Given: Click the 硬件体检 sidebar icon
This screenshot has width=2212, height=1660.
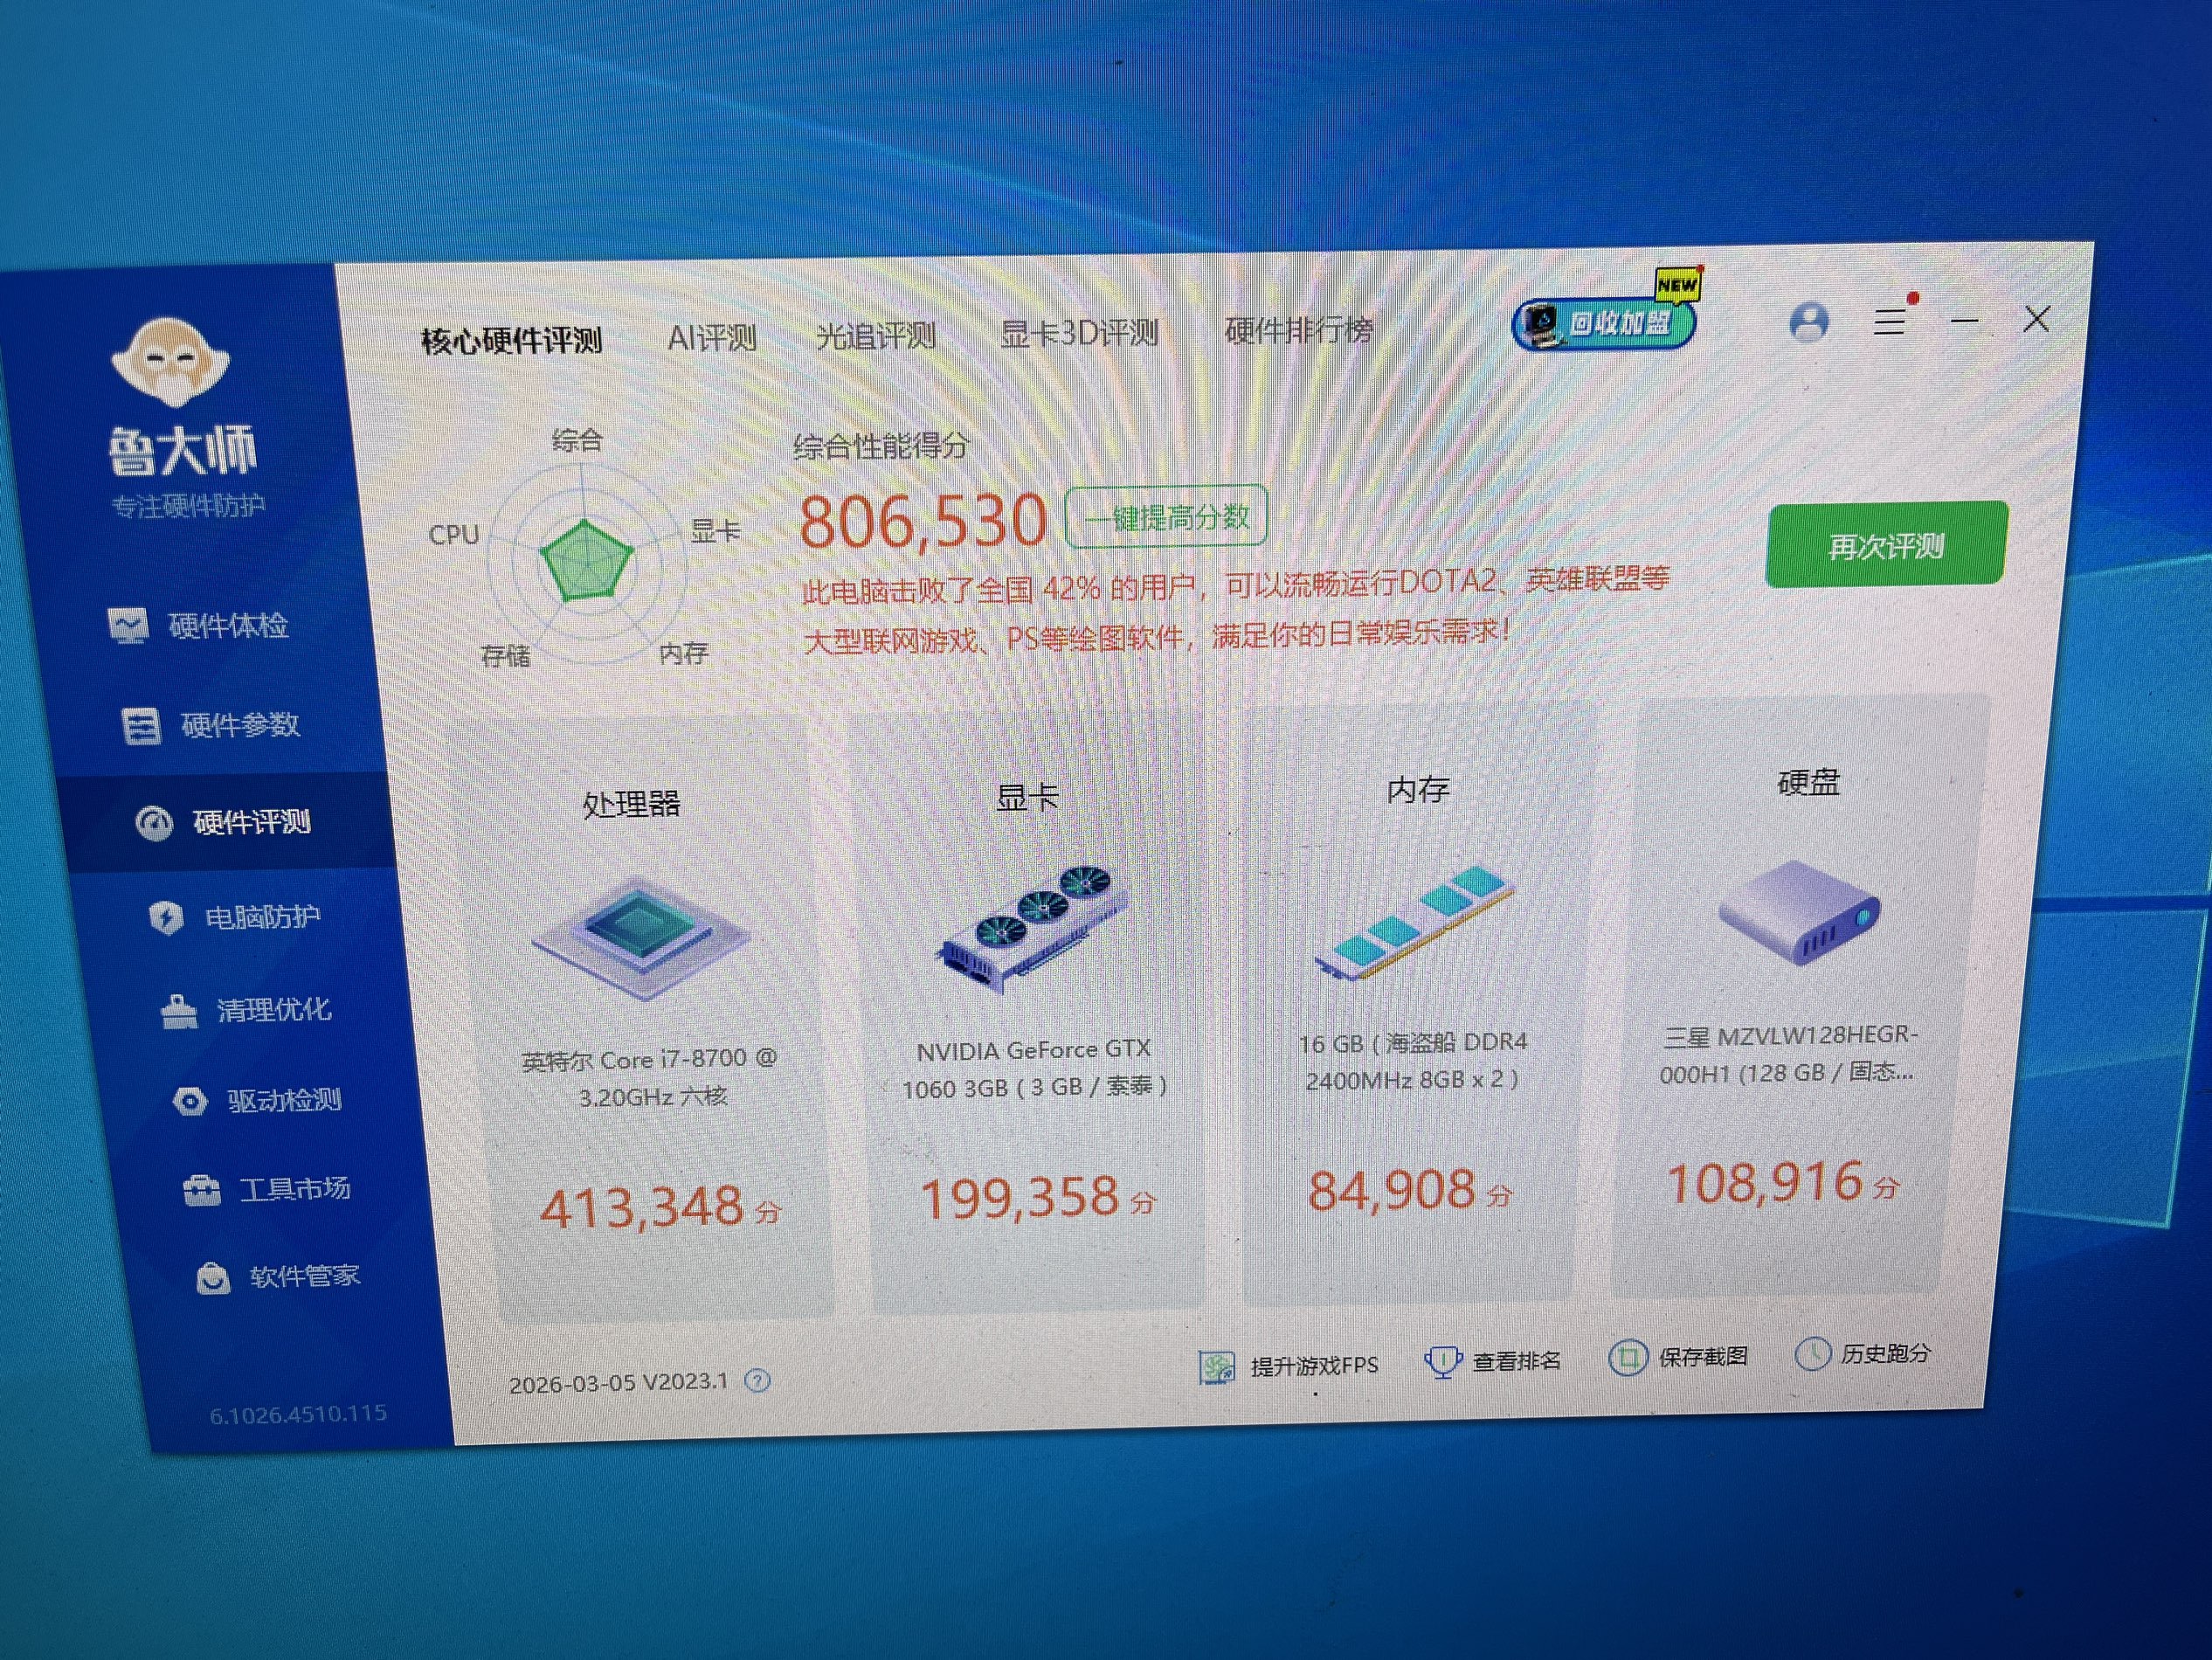Looking at the screenshot, I should [x=128, y=626].
